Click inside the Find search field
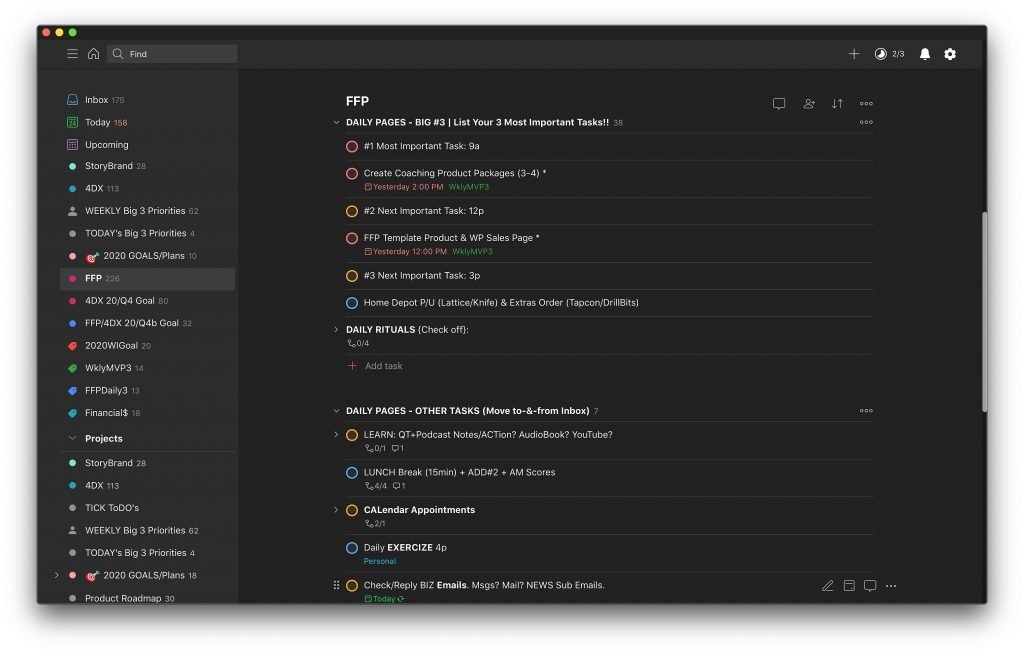The width and height of the screenshot is (1024, 653). [170, 54]
